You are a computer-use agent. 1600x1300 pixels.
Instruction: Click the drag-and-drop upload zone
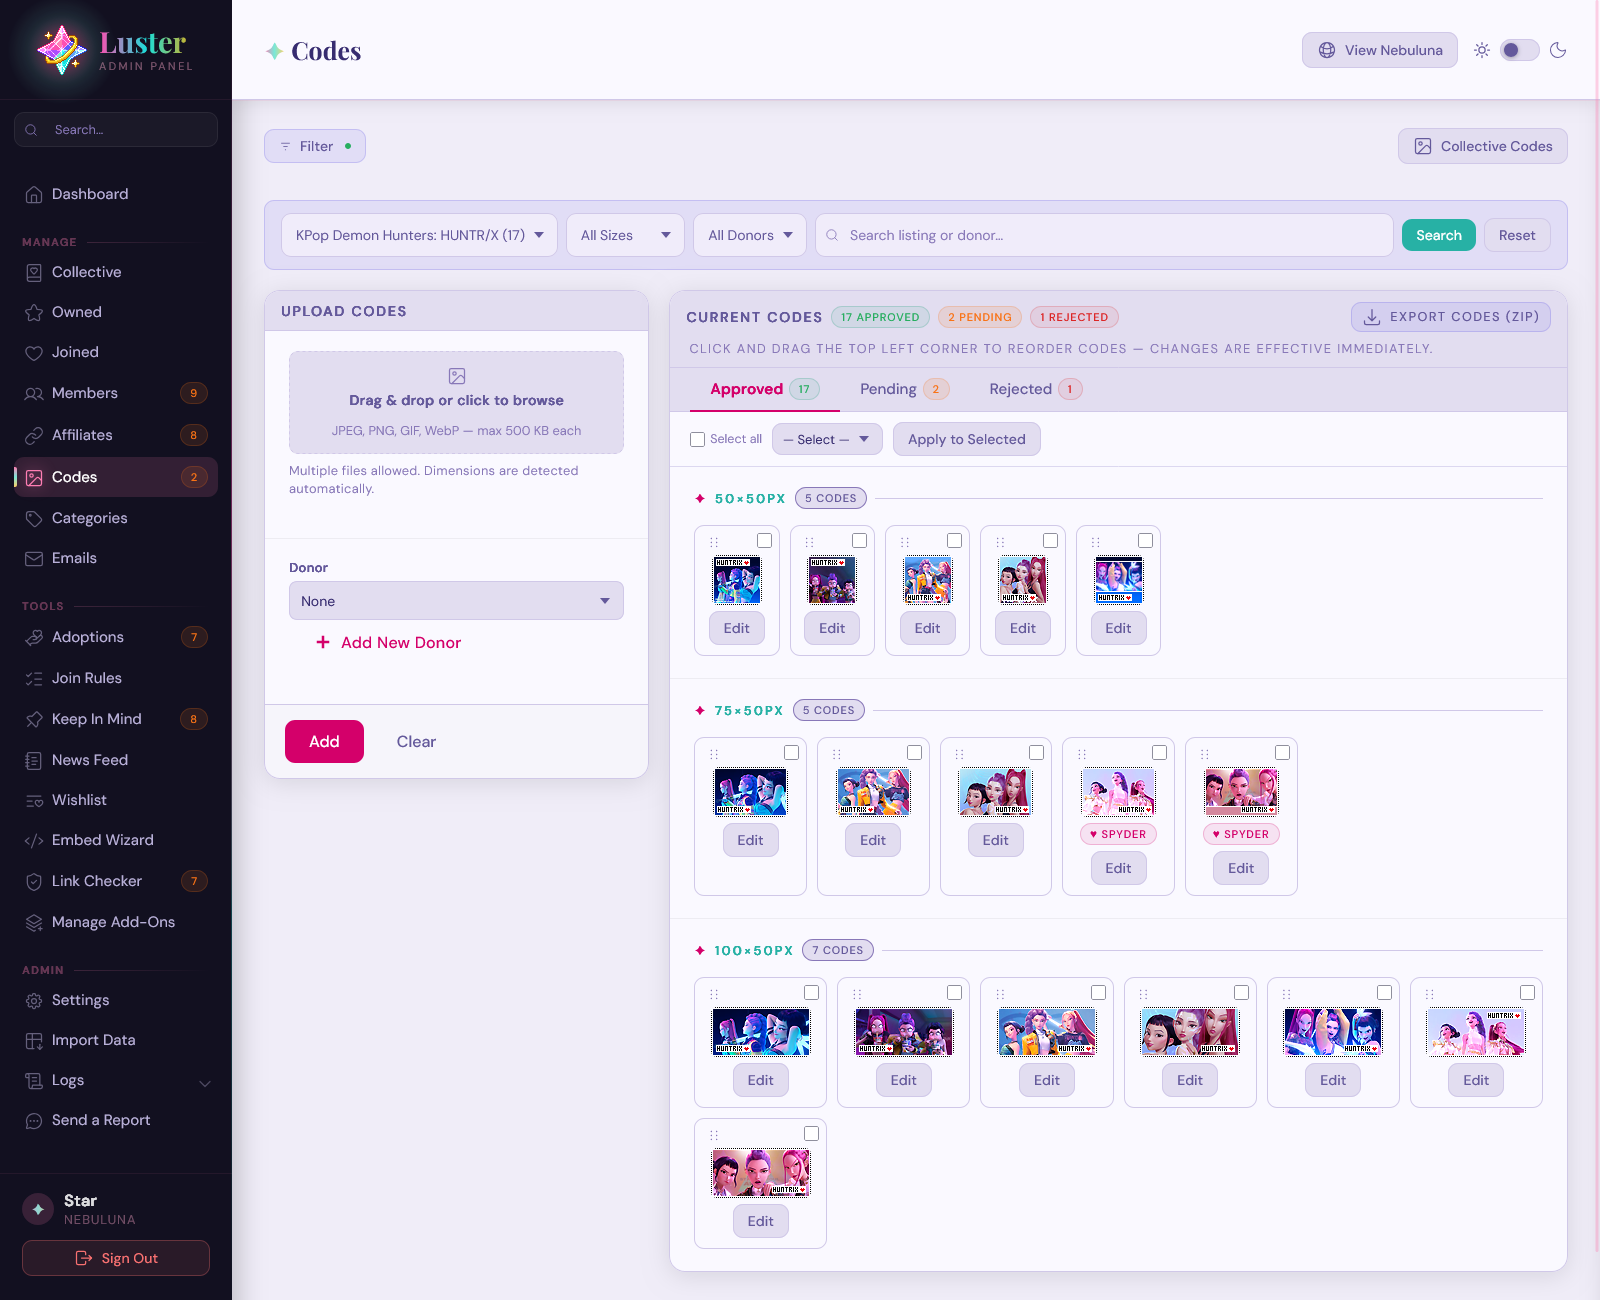[456, 402]
